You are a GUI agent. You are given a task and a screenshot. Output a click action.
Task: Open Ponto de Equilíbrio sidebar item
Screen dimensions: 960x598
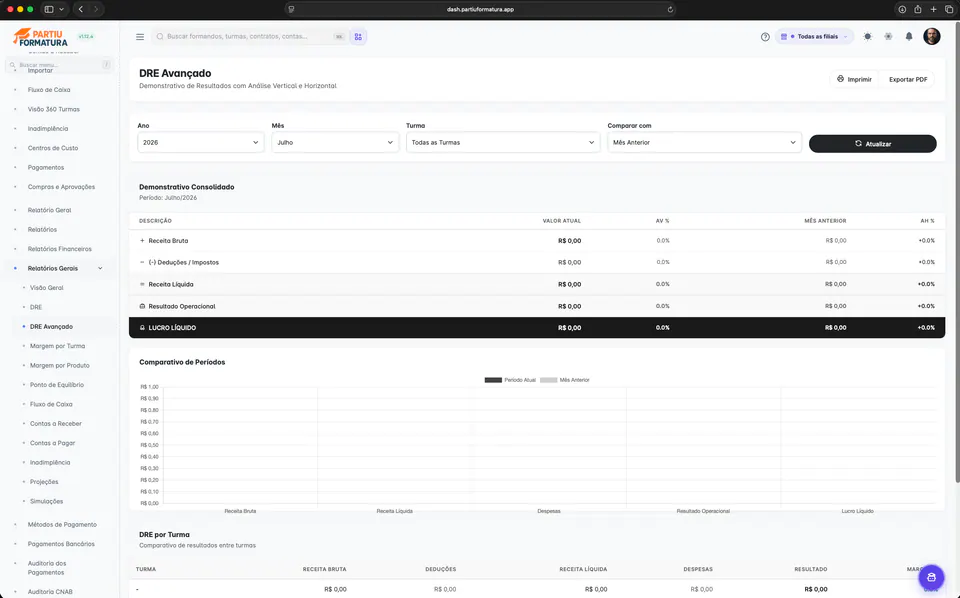point(57,385)
